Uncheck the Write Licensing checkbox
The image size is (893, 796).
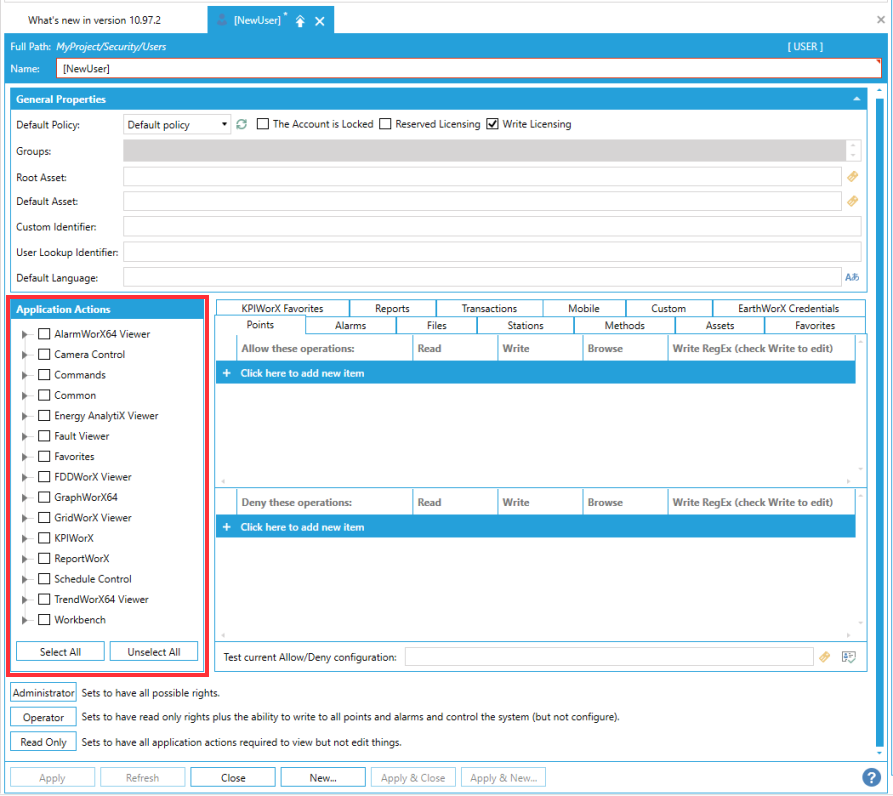pyautogui.click(x=492, y=124)
